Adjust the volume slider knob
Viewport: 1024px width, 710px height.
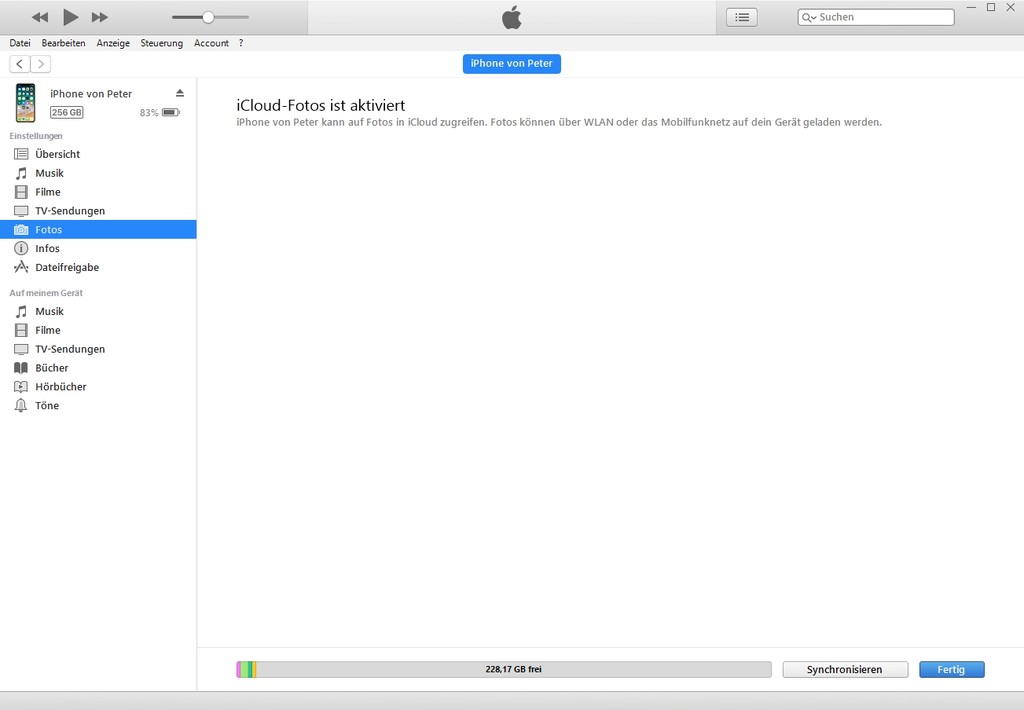pyautogui.click(x=208, y=17)
